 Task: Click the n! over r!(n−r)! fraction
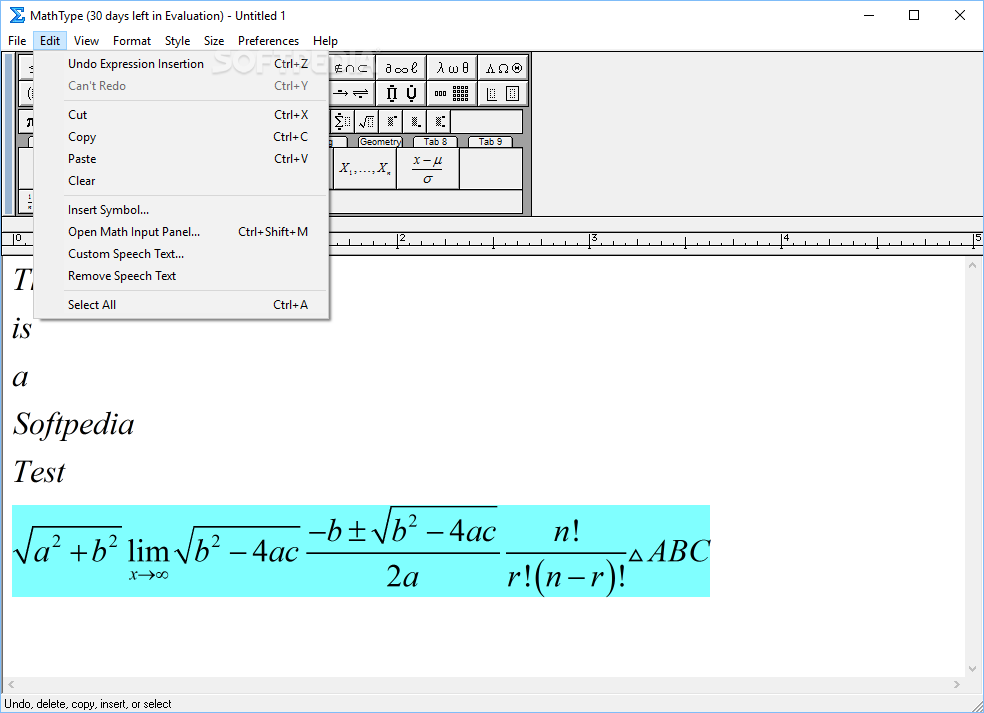pyautogui.click(x=566, y=557)
